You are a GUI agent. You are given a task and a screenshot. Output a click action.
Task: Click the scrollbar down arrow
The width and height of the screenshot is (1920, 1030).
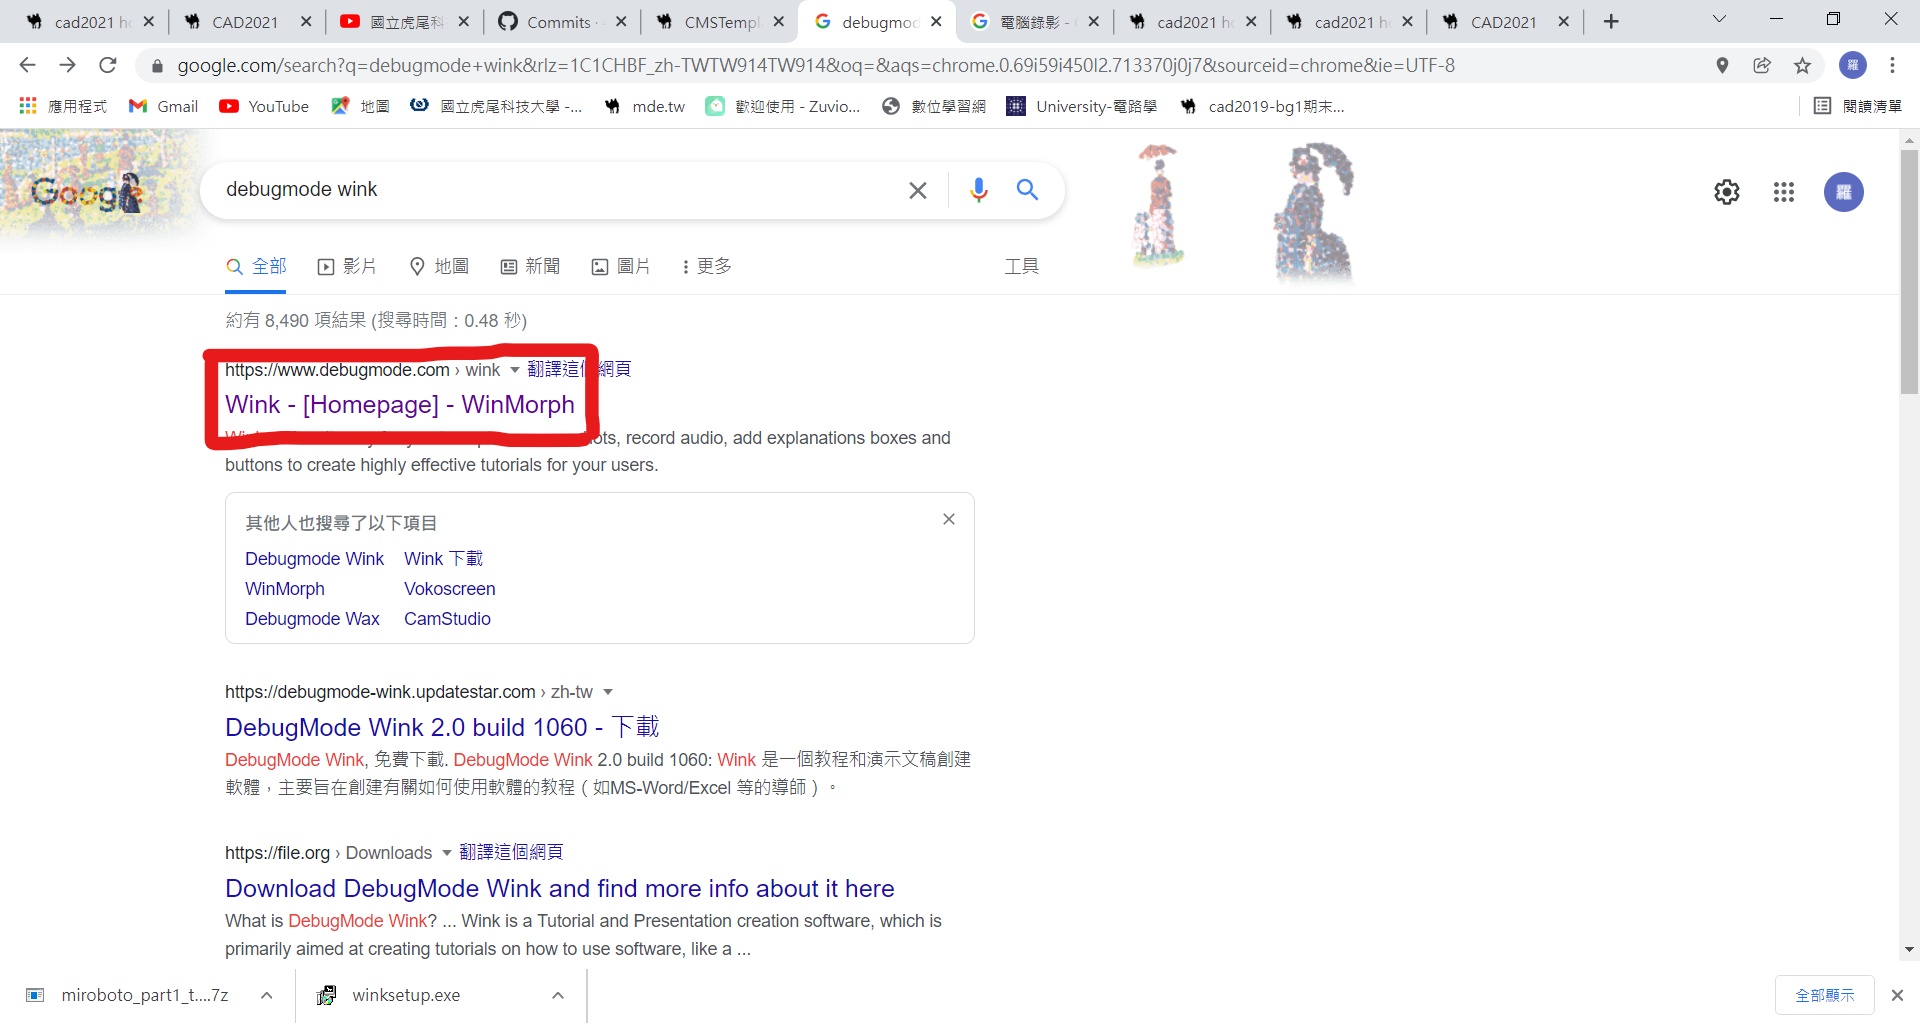tap(1909, 950)
